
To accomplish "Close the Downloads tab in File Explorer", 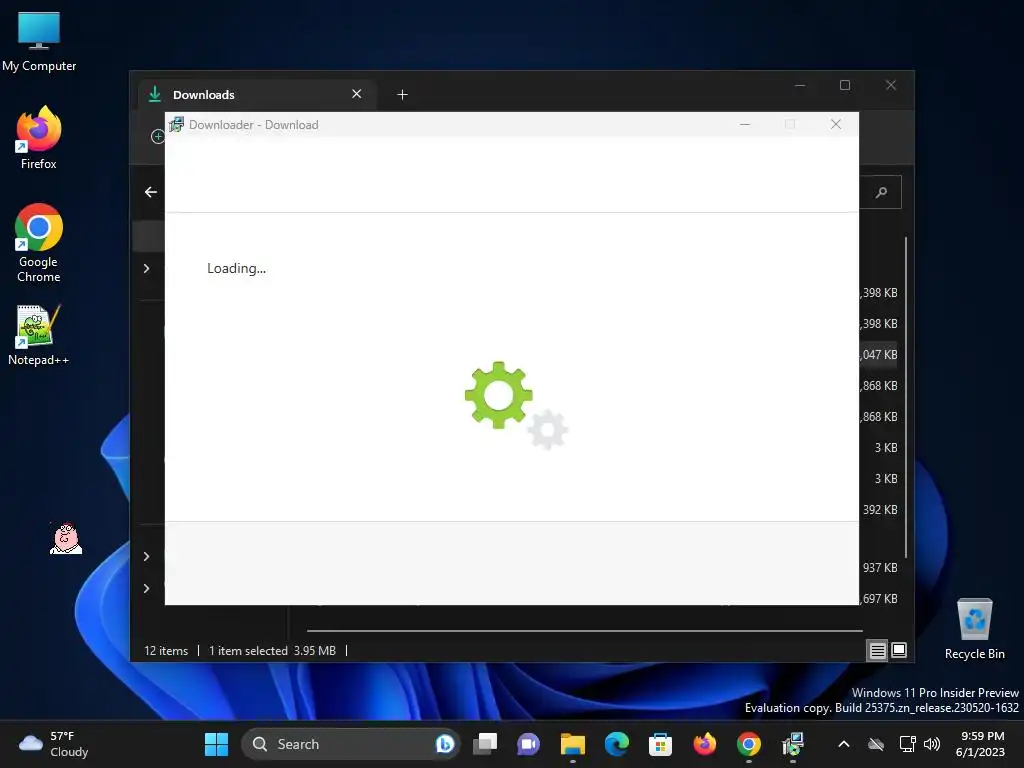I will pyautogui.click(x=357, y=94).
